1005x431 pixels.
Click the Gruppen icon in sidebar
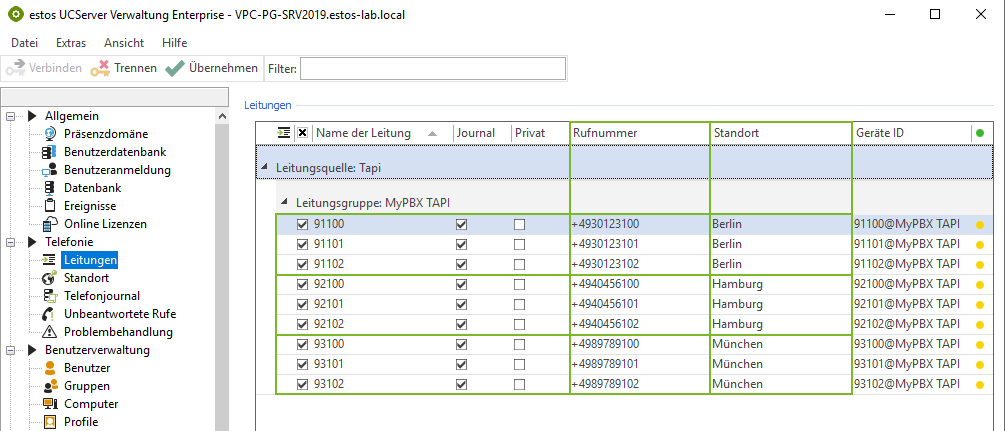tap(49, 386)
